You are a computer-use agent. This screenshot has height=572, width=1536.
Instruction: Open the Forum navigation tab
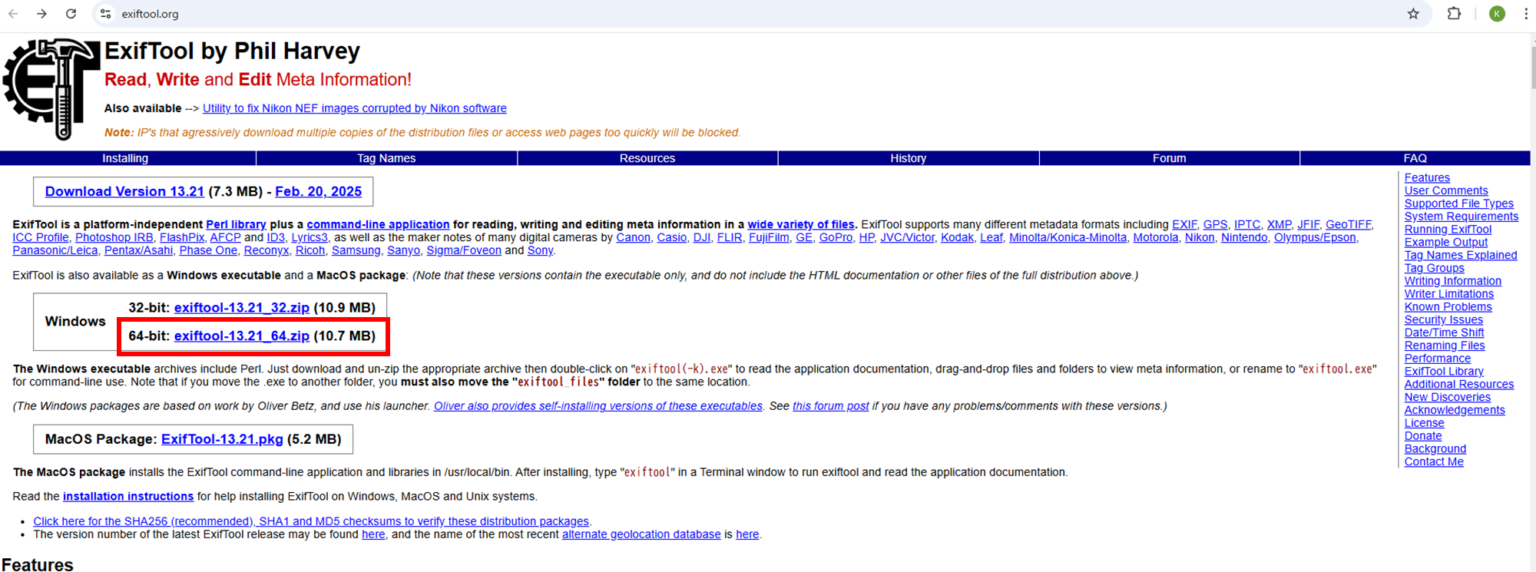[x=1169, y=158]
